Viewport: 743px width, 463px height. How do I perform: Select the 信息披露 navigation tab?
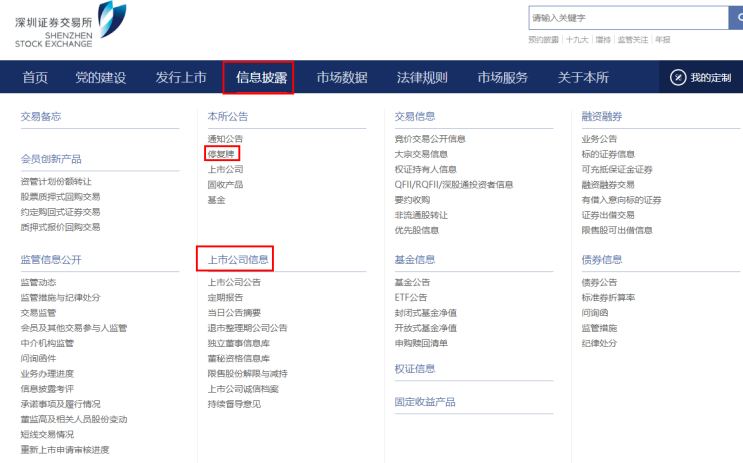pyautogui.click(x=262, y=77)
